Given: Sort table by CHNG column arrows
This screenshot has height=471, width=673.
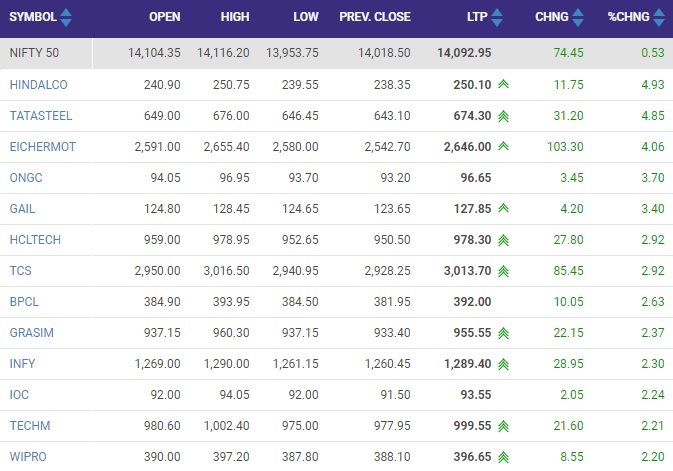Looking at the screenshot, I should tap(578, 17).
